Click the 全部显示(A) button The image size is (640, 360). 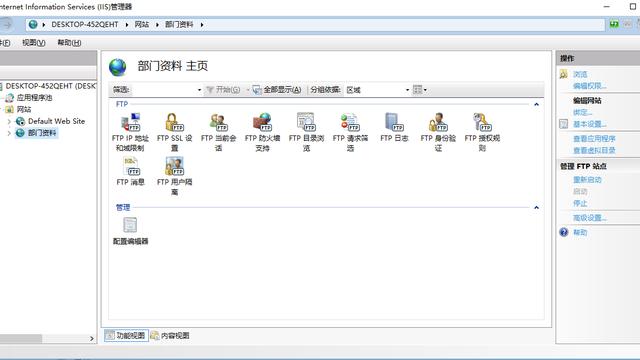coord(277,90)
